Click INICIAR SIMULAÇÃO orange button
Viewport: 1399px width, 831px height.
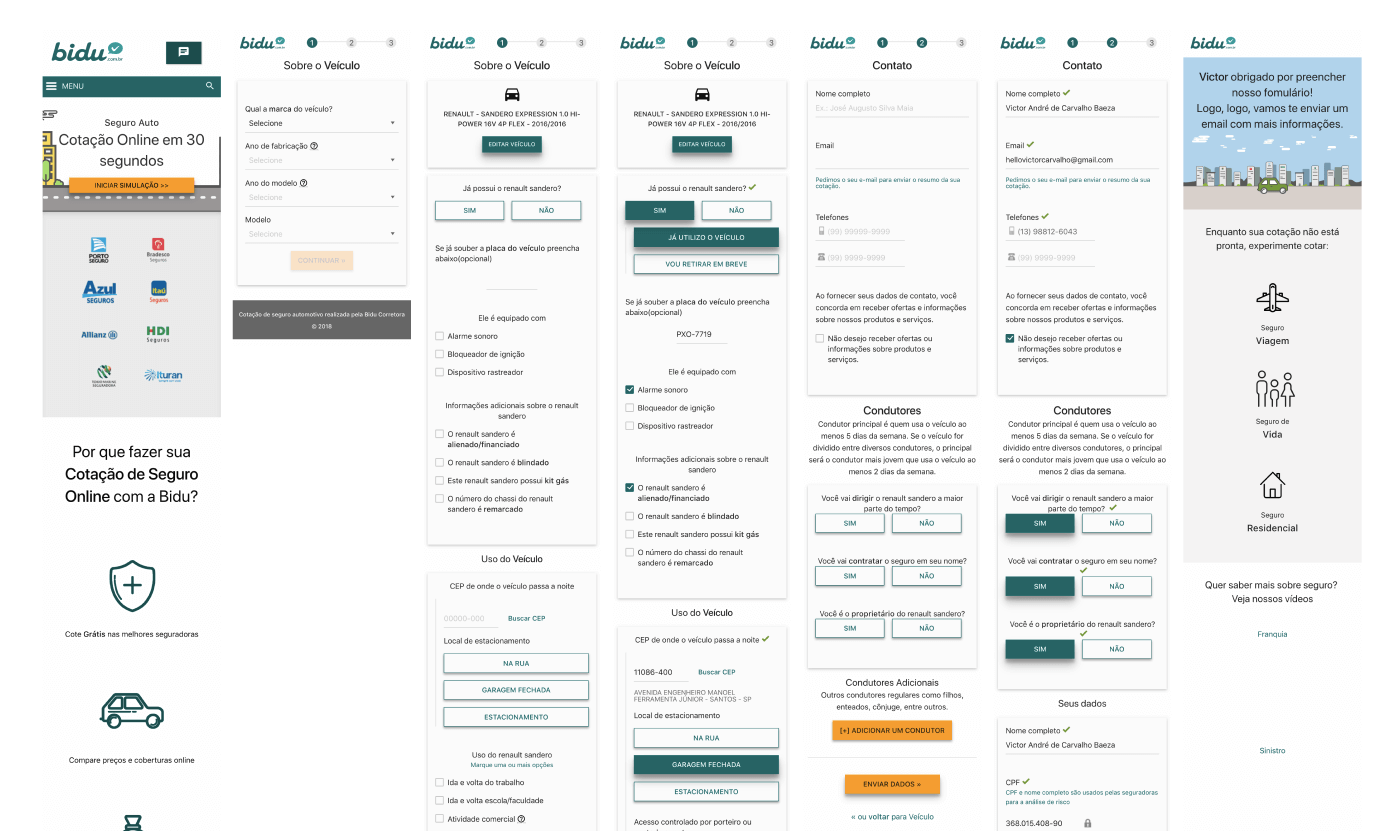point(131,185)
